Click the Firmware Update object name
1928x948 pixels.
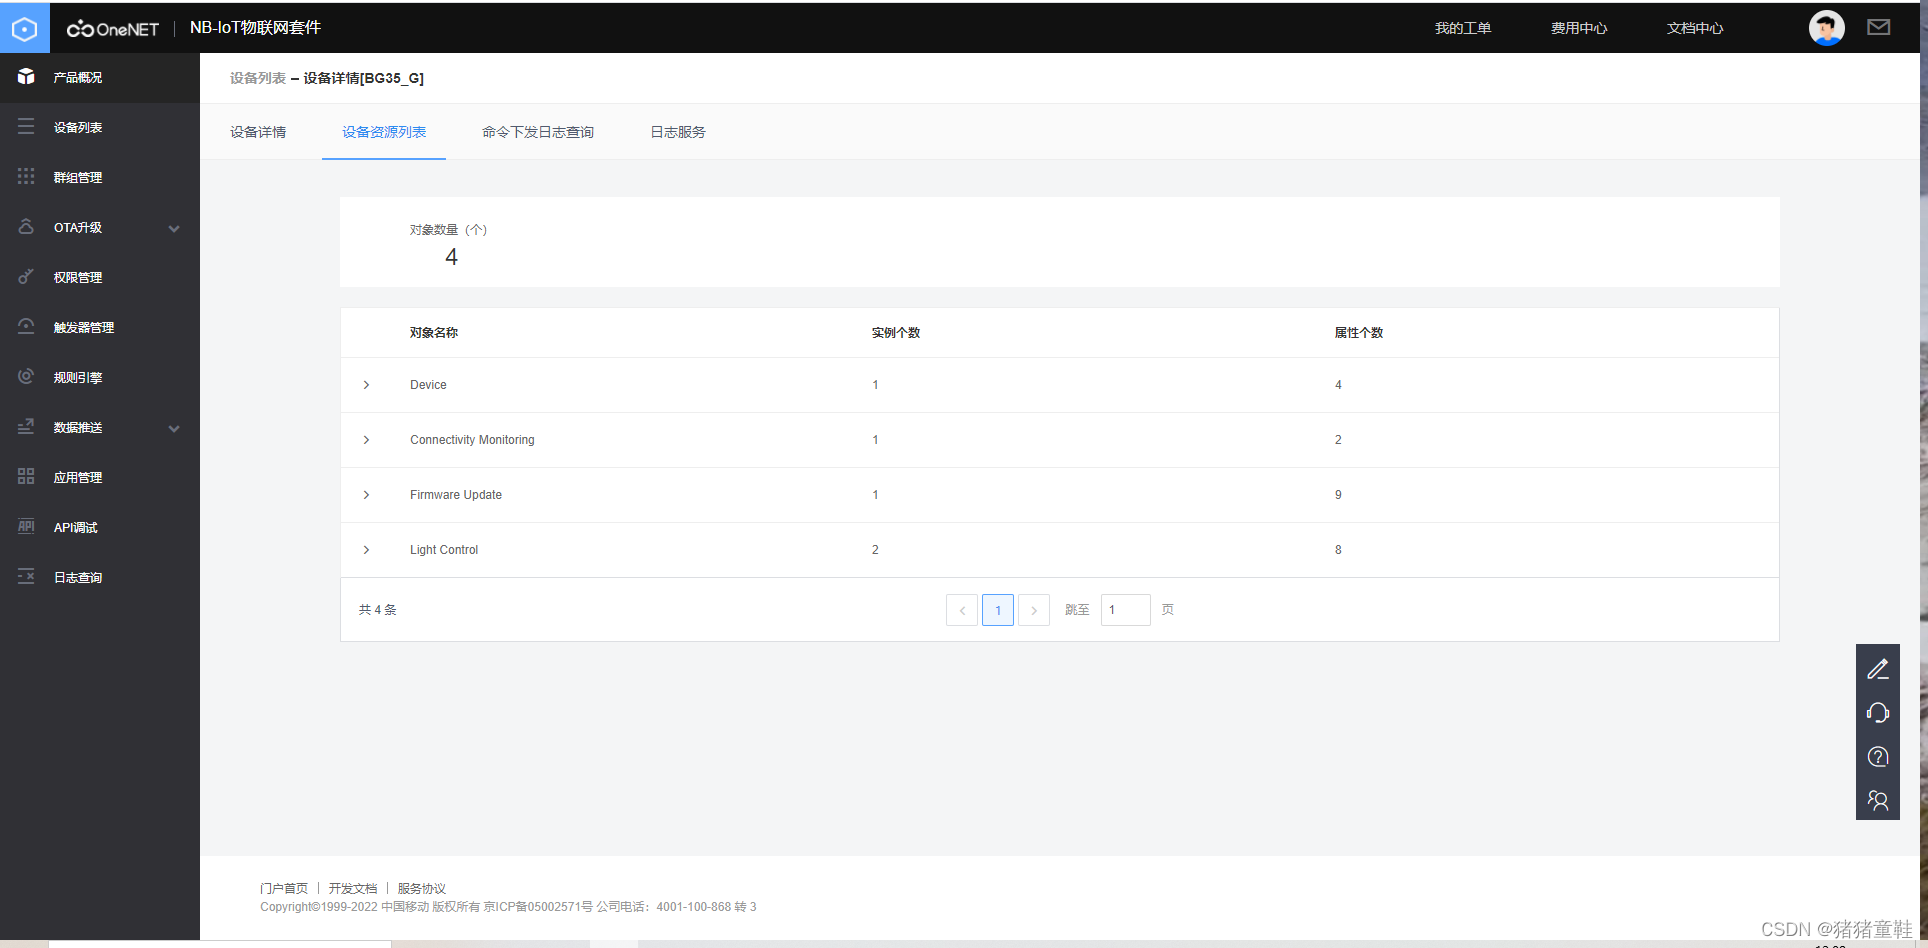click(456, 495)
